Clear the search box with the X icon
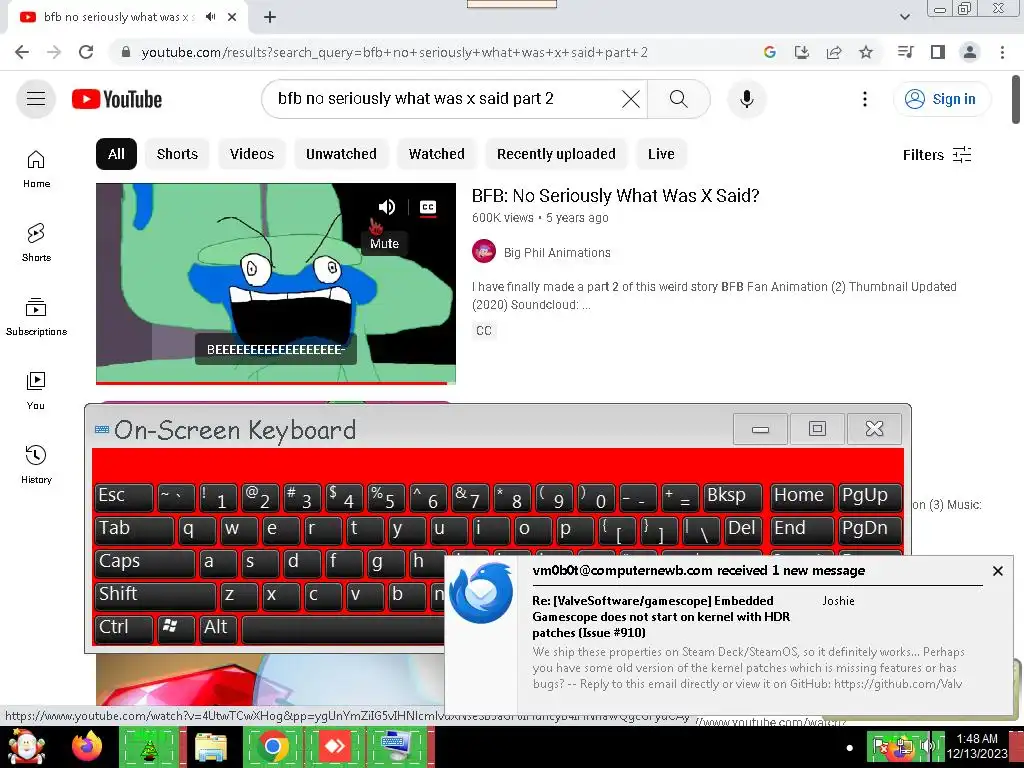This screenshot has width=1024, height=768. pyautogui.click(x=630, y=99)
